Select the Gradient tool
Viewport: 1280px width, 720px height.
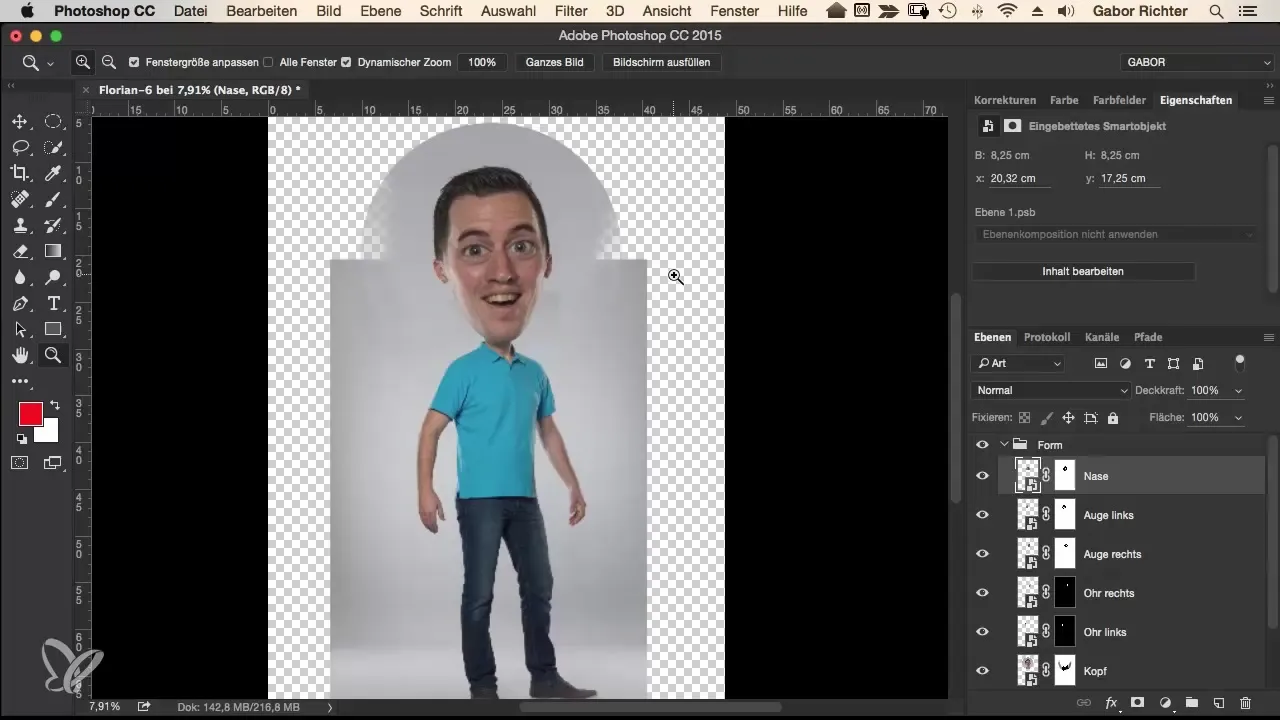pos(53,251)
